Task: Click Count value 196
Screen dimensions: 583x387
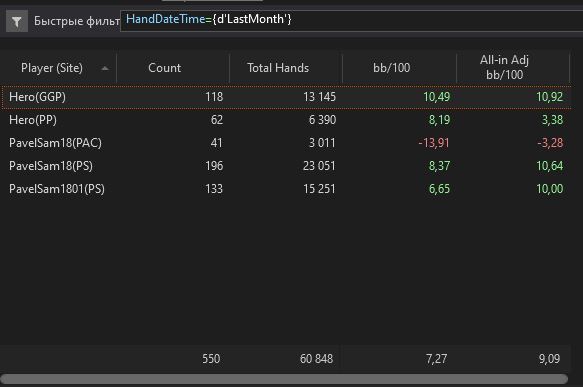Action: coord(214,166)
